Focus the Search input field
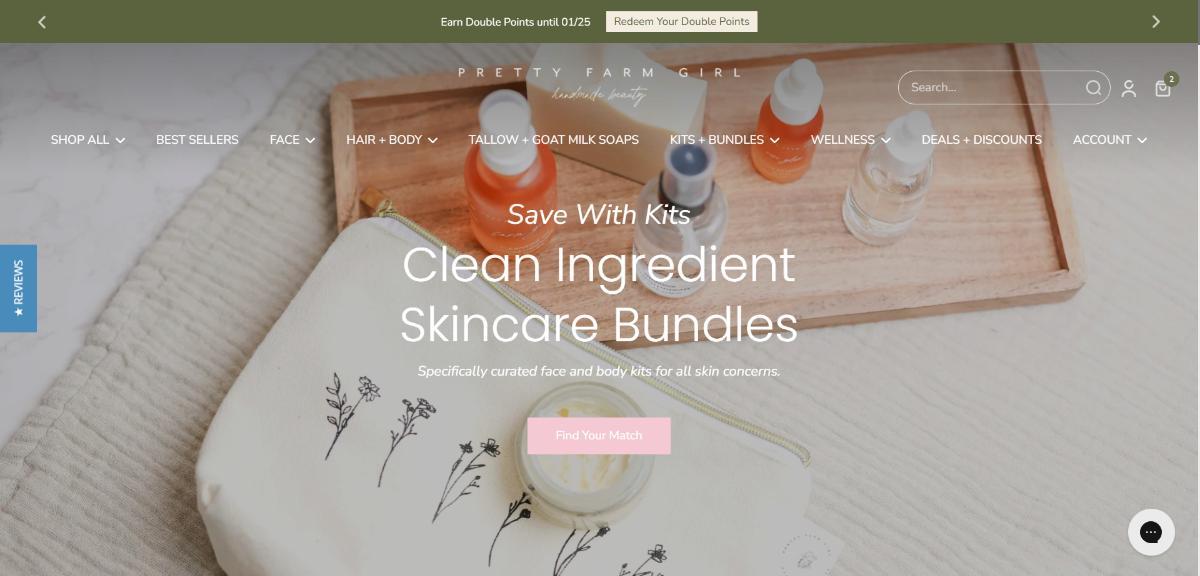The image size is (1200, 576). (x=990, y=88)
